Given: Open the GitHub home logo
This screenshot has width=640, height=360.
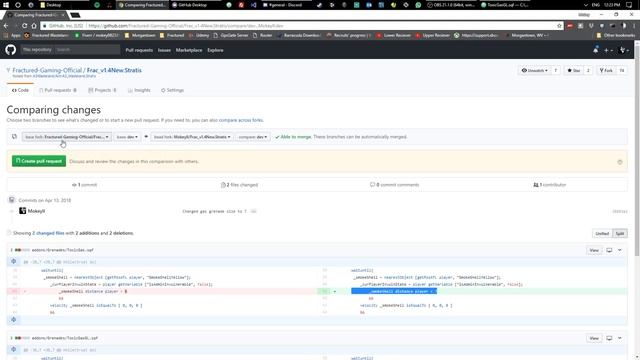Looking at the screenshot, I should (x=11, y=50).
